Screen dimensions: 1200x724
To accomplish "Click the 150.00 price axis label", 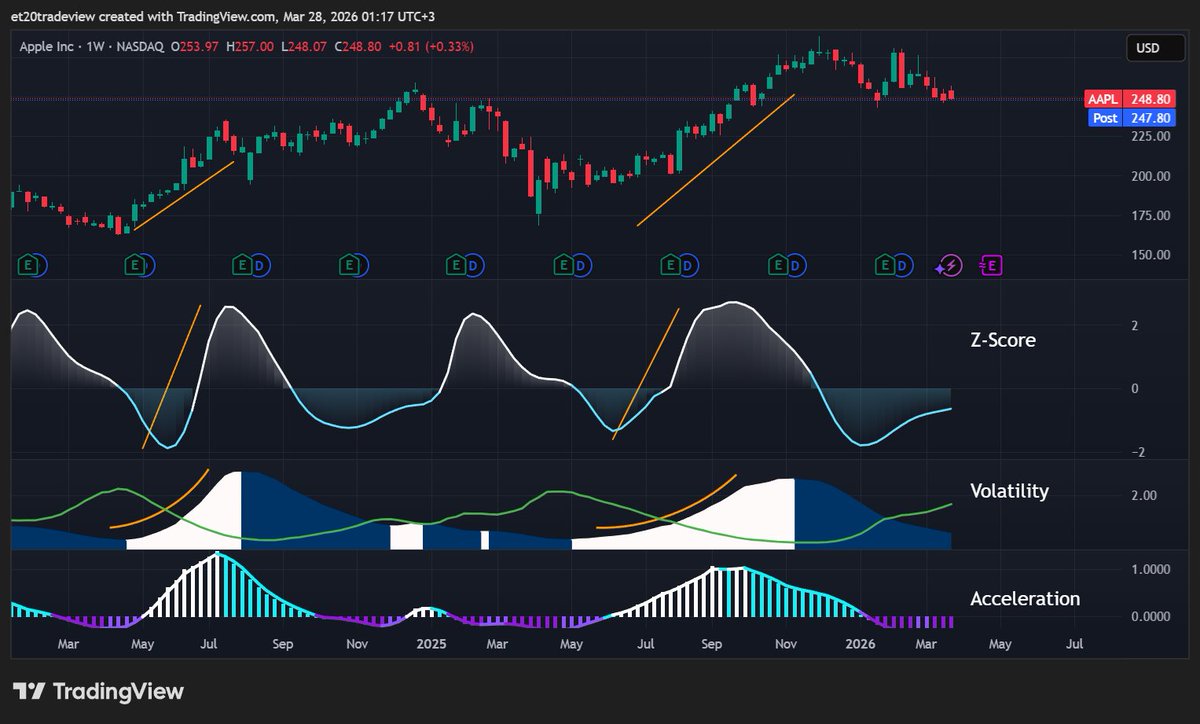I will coord(1150,254).
